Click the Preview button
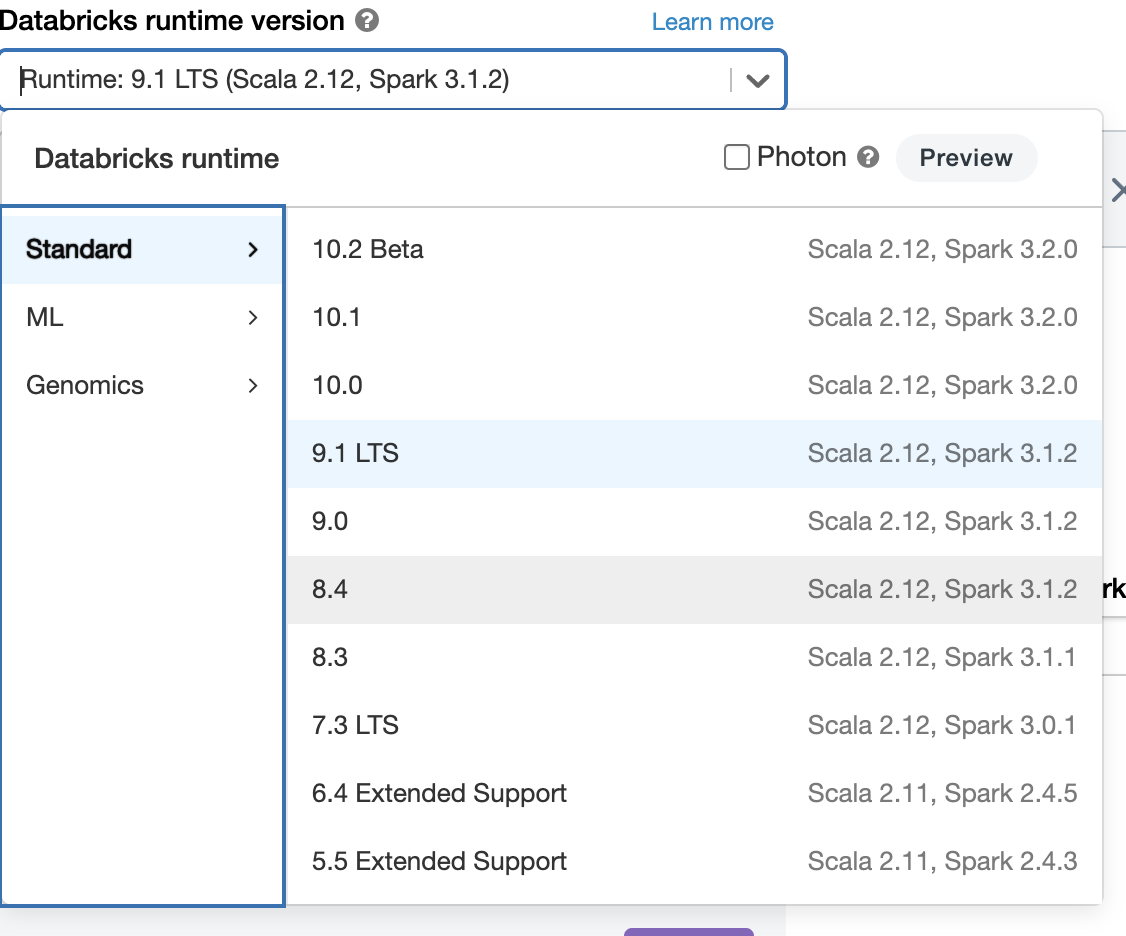Viewport: 1126px width, 936px height. pos(966,158)
